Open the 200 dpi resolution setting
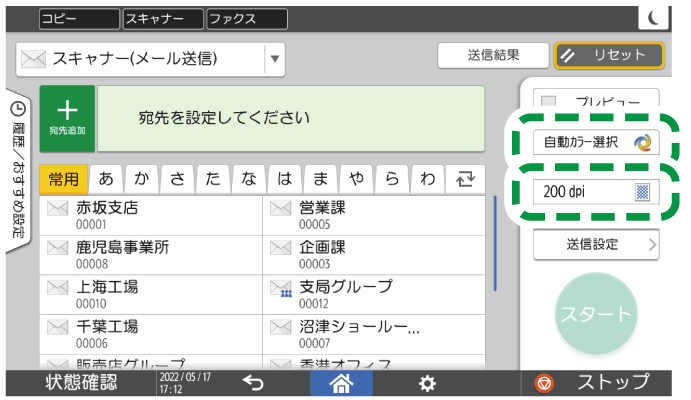The image size is (691, 400). click(x=596, y=192)
